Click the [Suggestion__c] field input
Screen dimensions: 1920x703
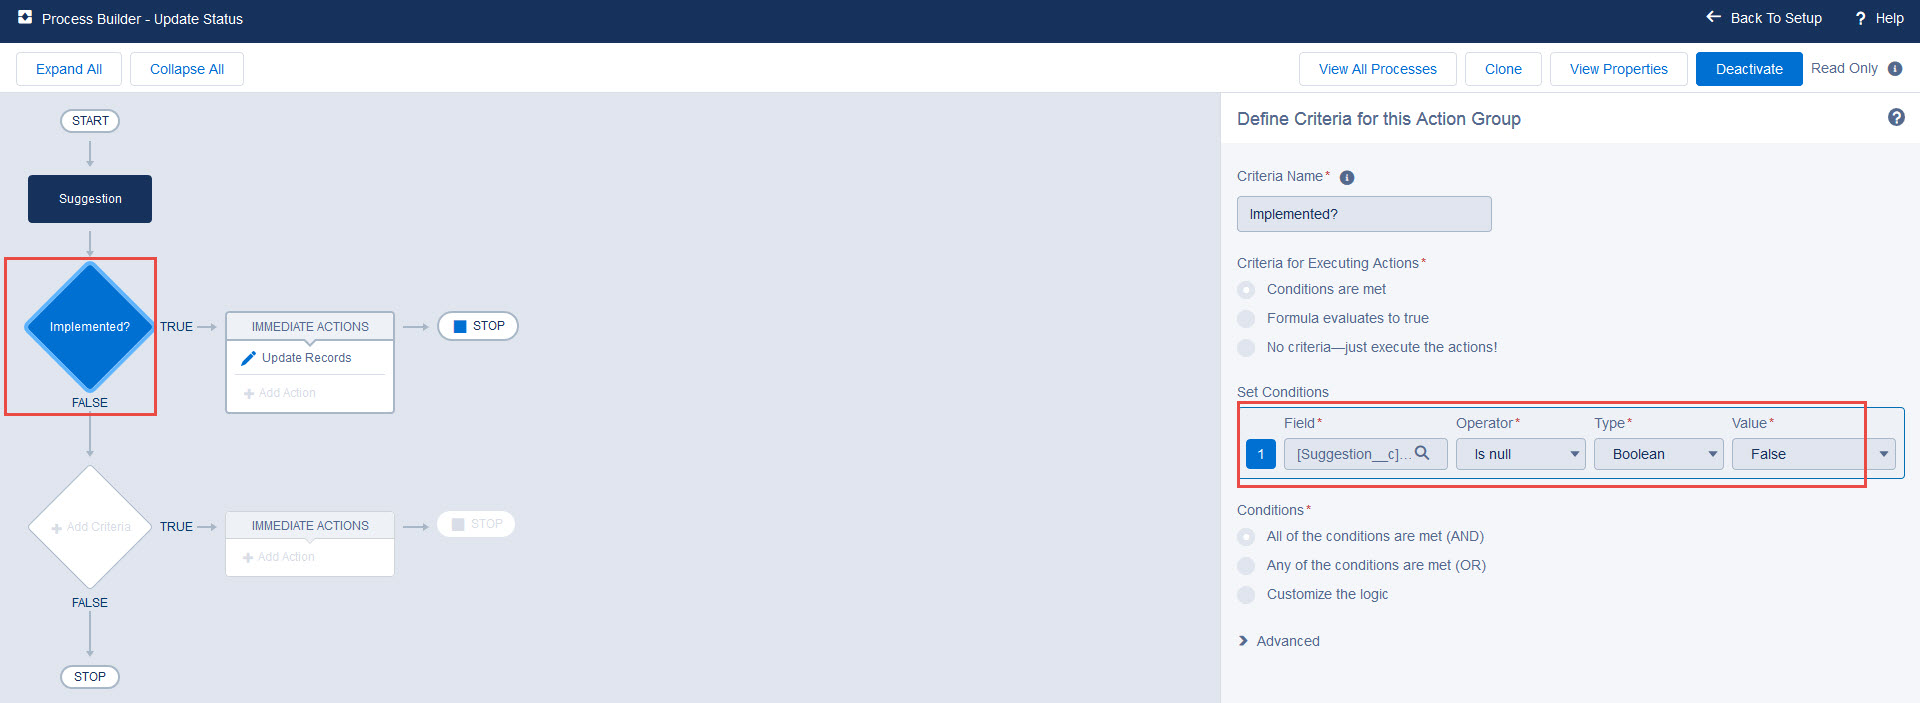click(x=1366, y=454)
